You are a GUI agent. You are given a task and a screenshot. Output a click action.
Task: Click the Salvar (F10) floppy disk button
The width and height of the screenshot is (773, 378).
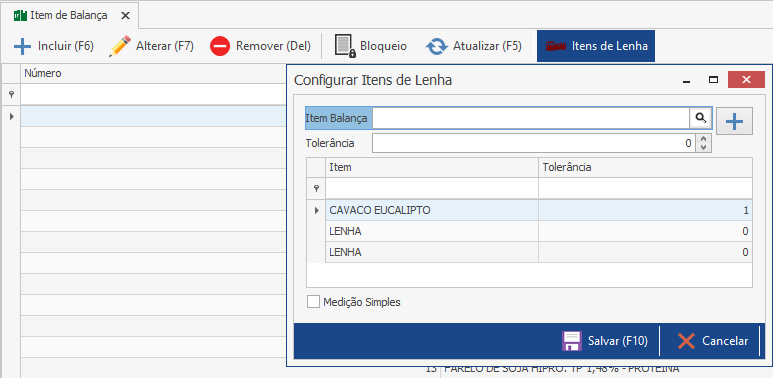pos(605,341)
